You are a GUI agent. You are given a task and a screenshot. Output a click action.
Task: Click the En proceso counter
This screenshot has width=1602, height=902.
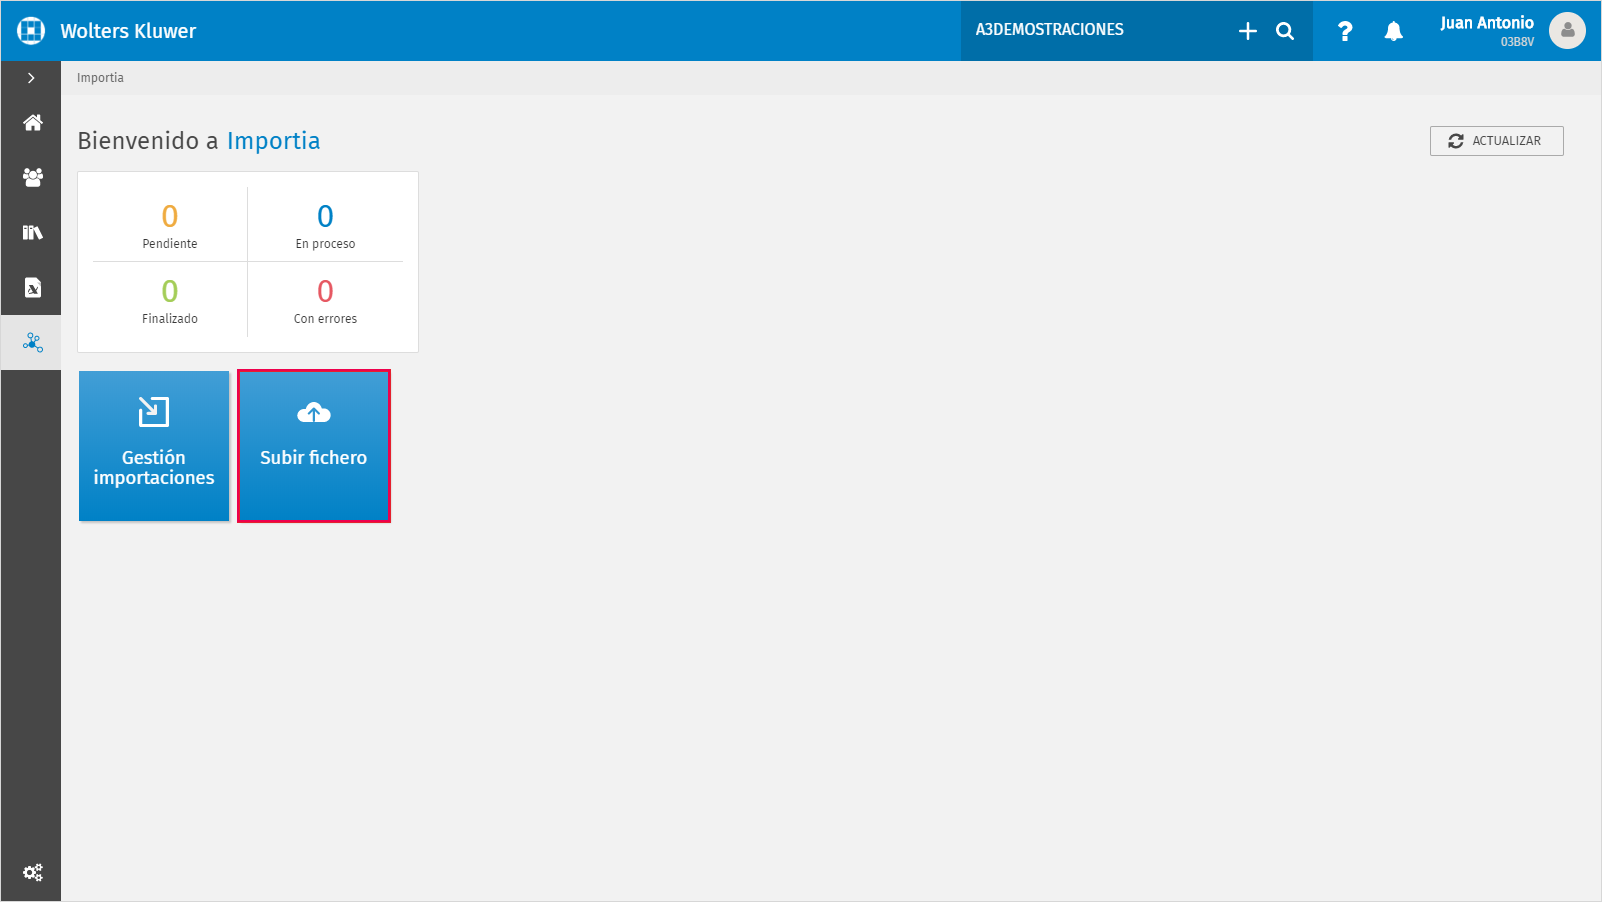point(325,225)
